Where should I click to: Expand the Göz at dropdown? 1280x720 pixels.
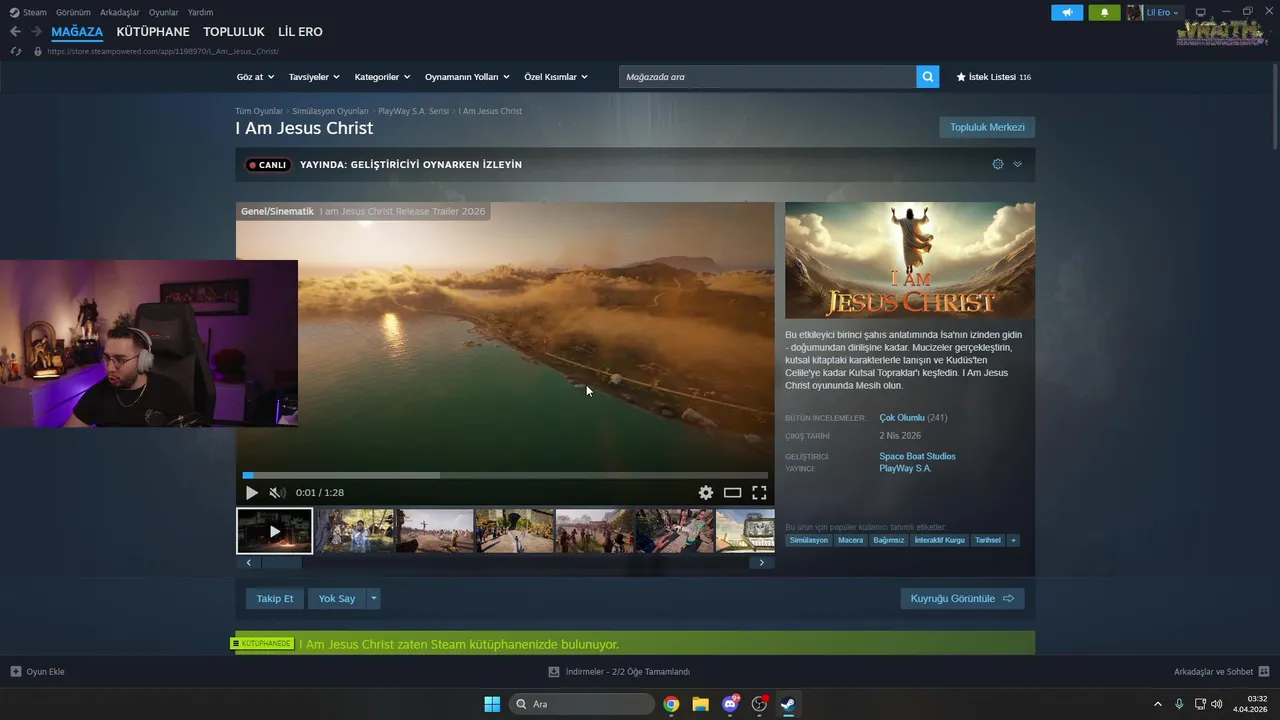point(254,77)
